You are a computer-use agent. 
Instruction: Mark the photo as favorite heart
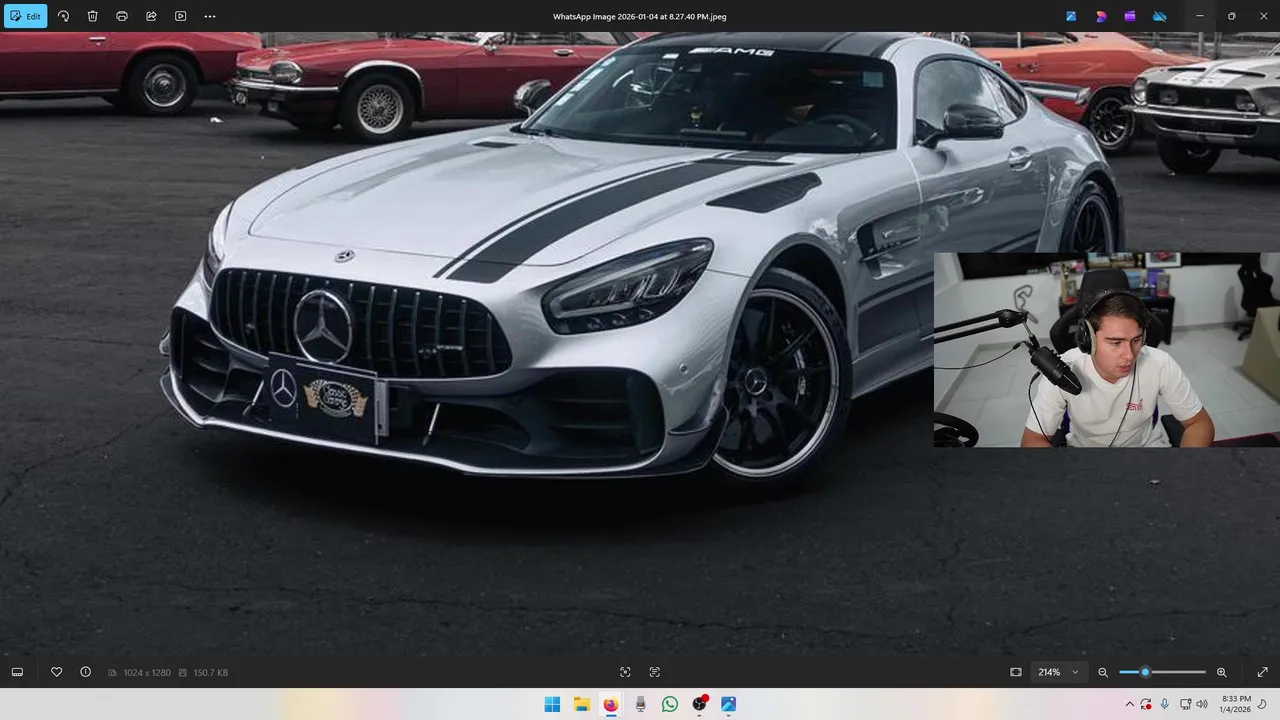tap(56, 672)
